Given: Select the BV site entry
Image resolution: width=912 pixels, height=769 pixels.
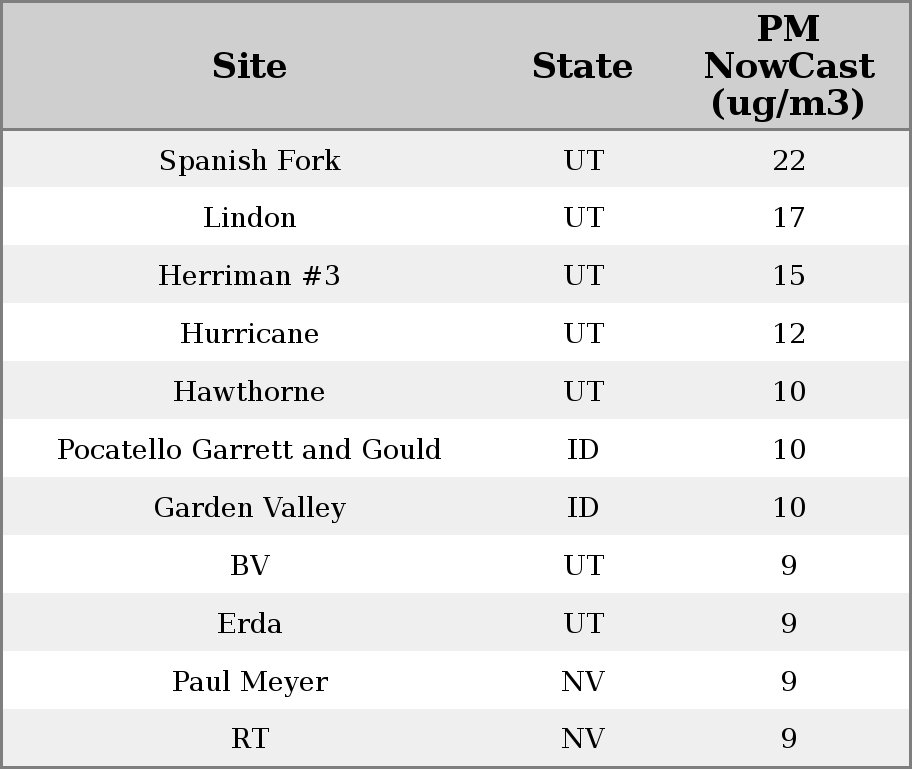Looking at the screenshot, I should (x=249, y=566).
